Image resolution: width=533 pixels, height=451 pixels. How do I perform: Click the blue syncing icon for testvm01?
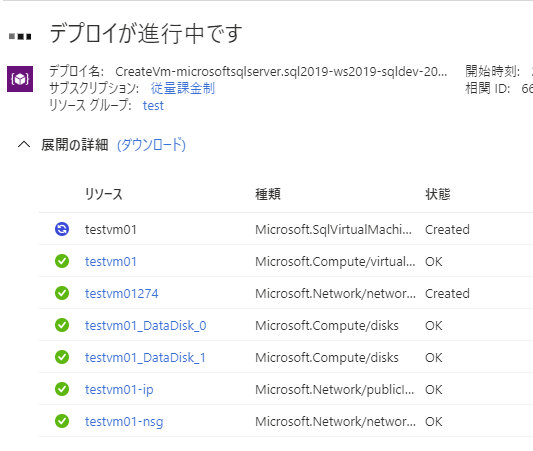point(62,229)
